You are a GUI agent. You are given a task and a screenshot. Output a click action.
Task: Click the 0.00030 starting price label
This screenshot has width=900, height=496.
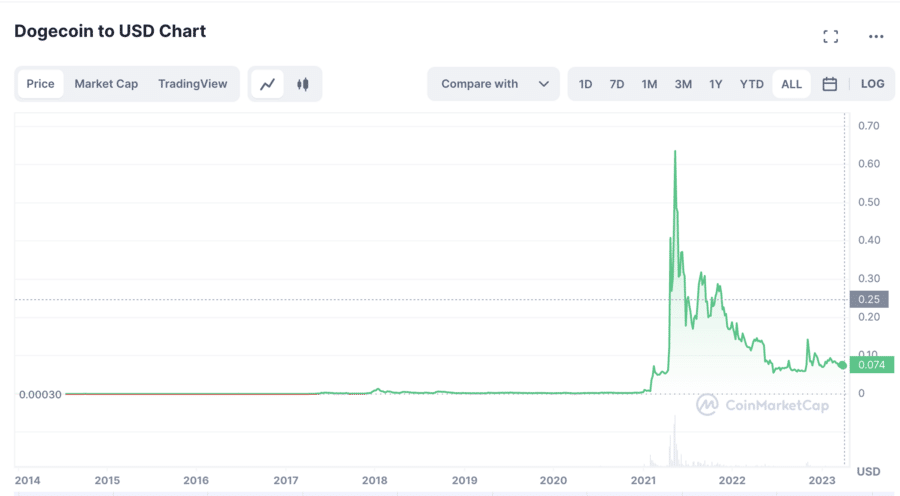(x=40, y=394)
